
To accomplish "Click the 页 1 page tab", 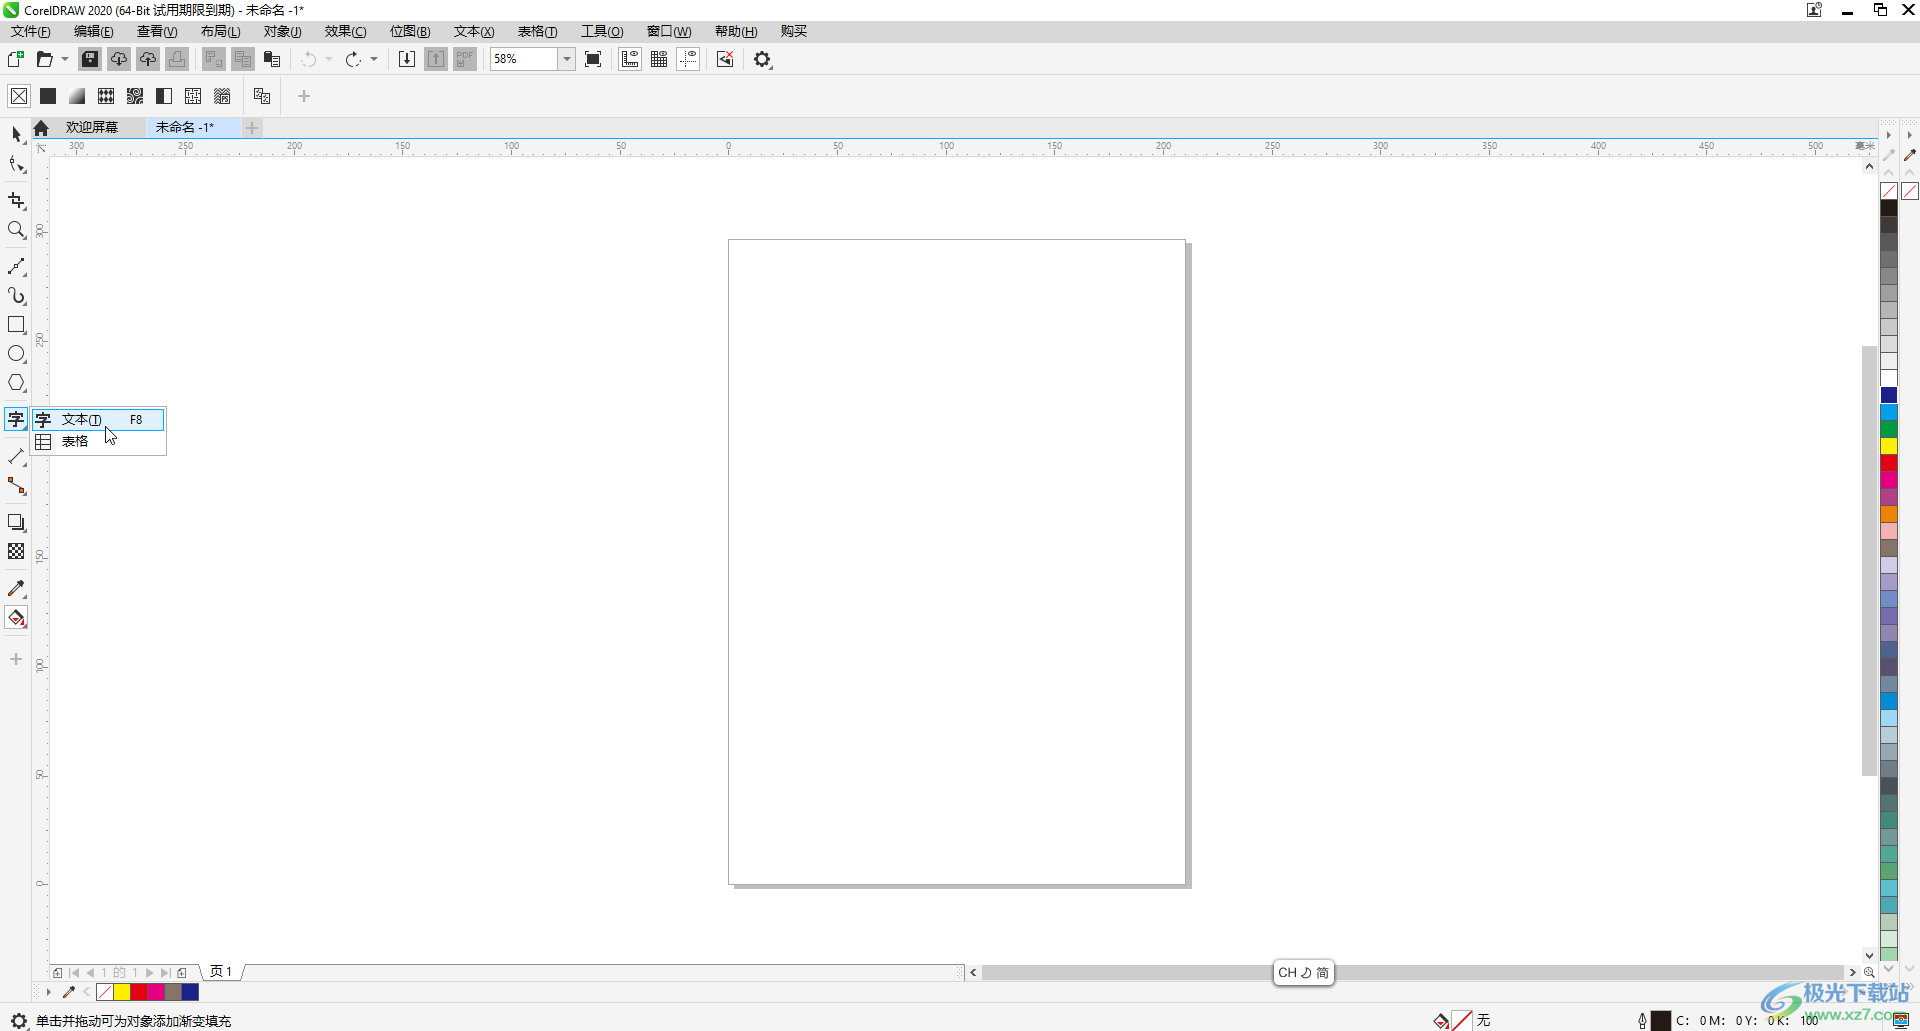I will click(x=221, y=971).
